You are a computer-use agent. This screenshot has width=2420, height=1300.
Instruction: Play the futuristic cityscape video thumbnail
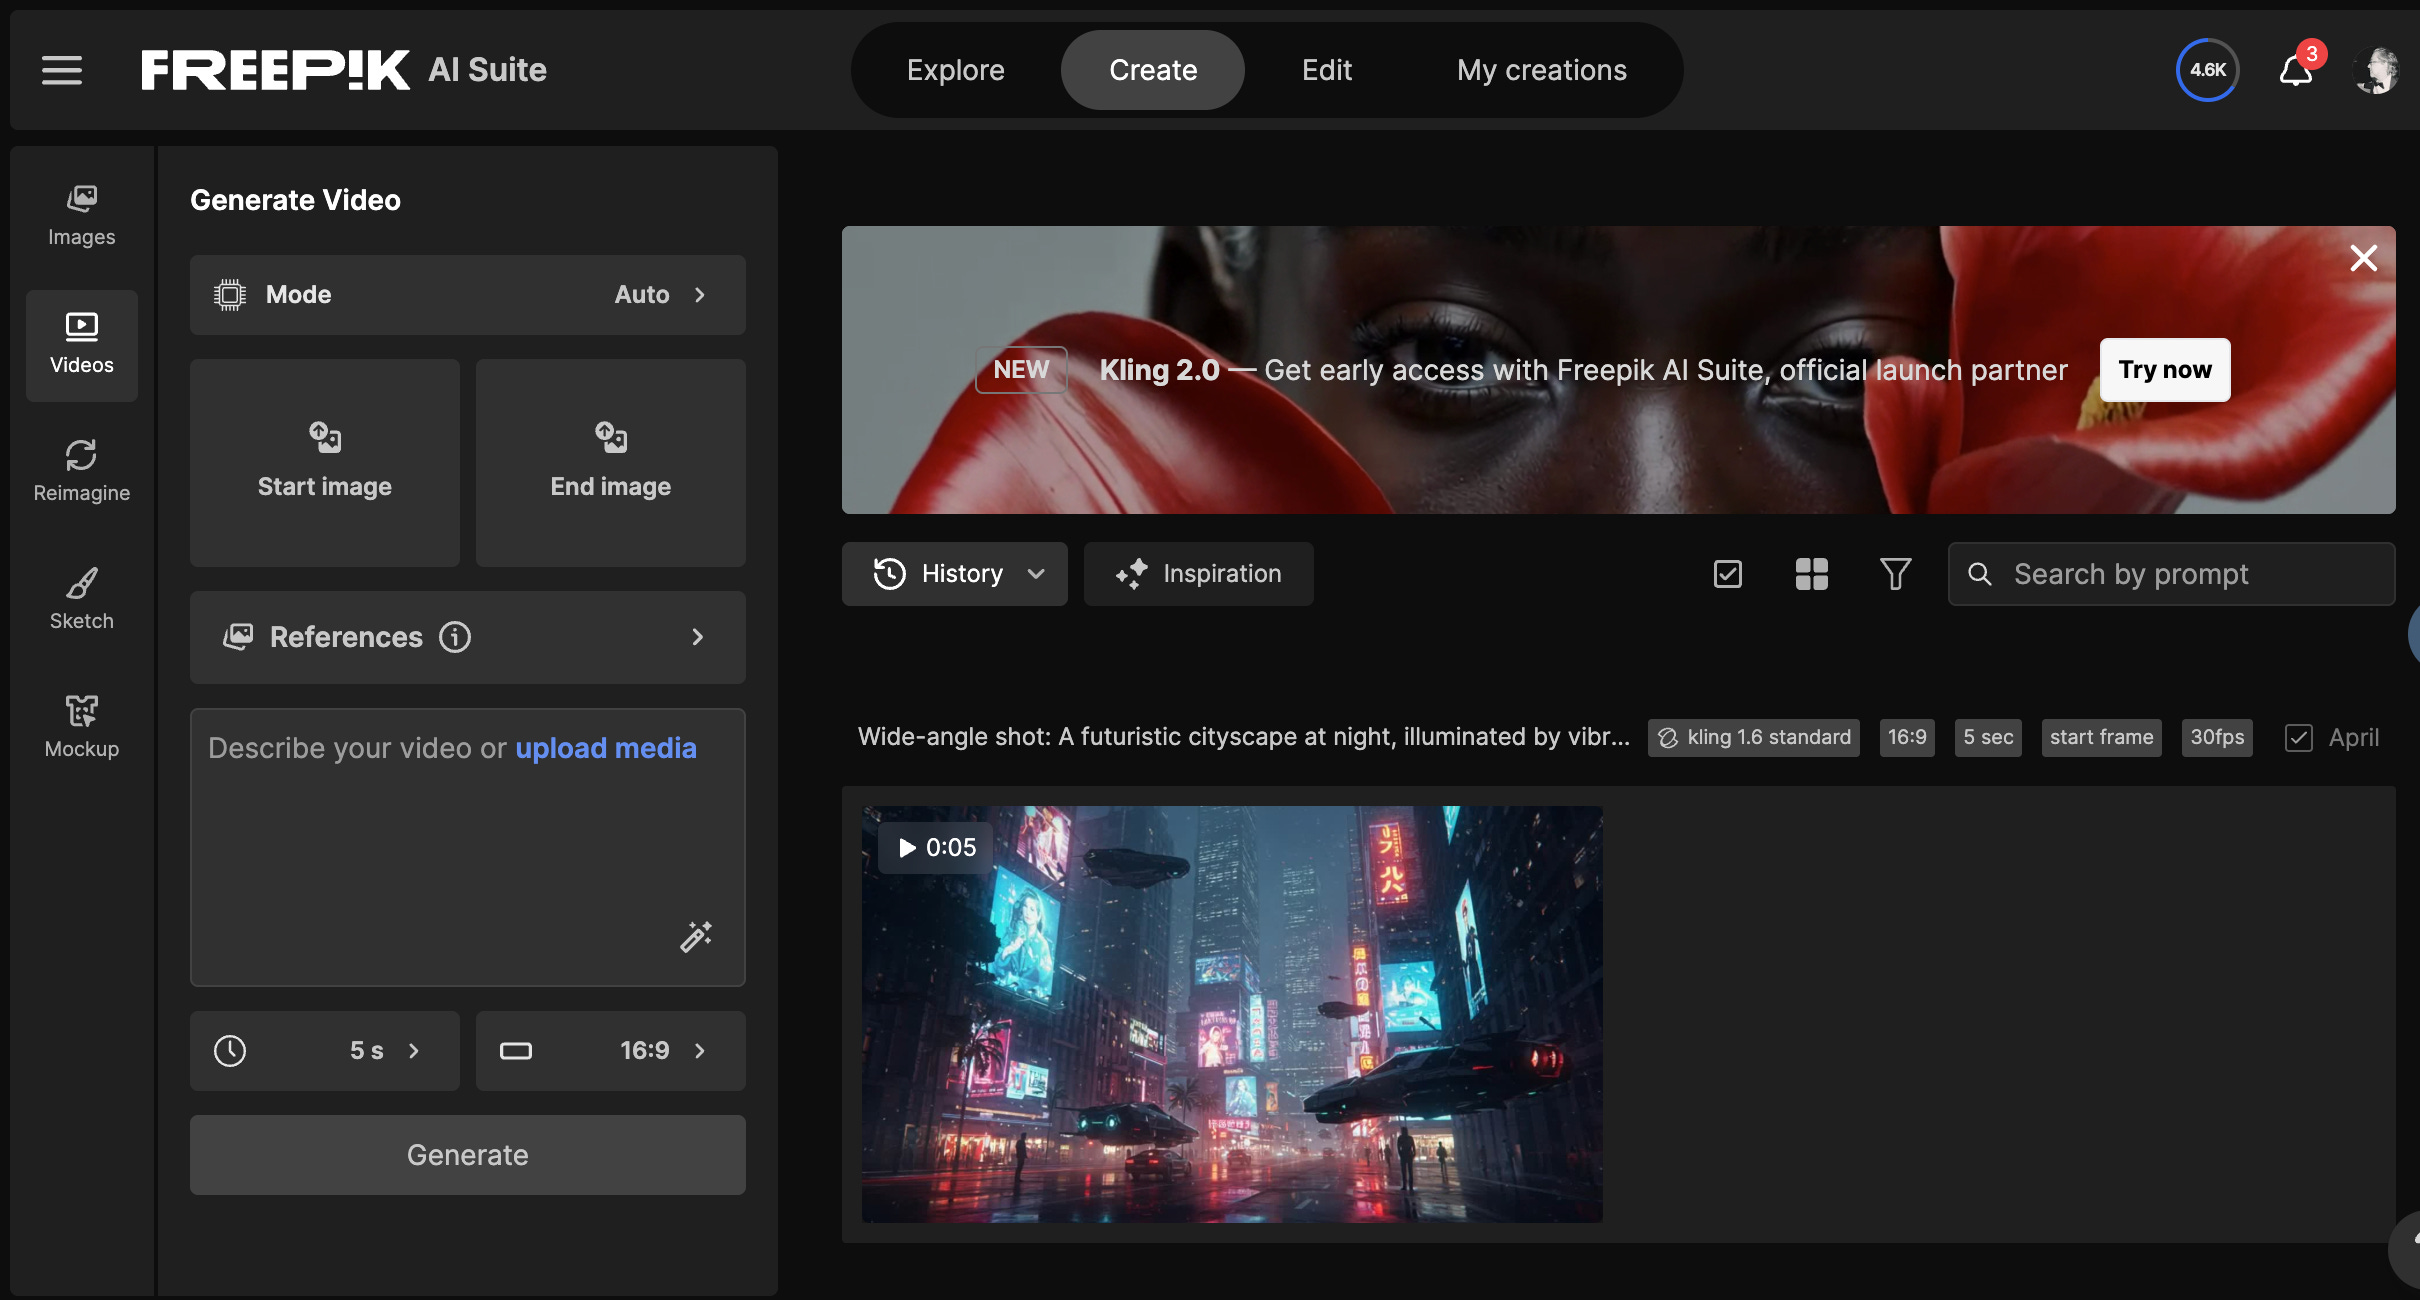pos(1231,1014)
